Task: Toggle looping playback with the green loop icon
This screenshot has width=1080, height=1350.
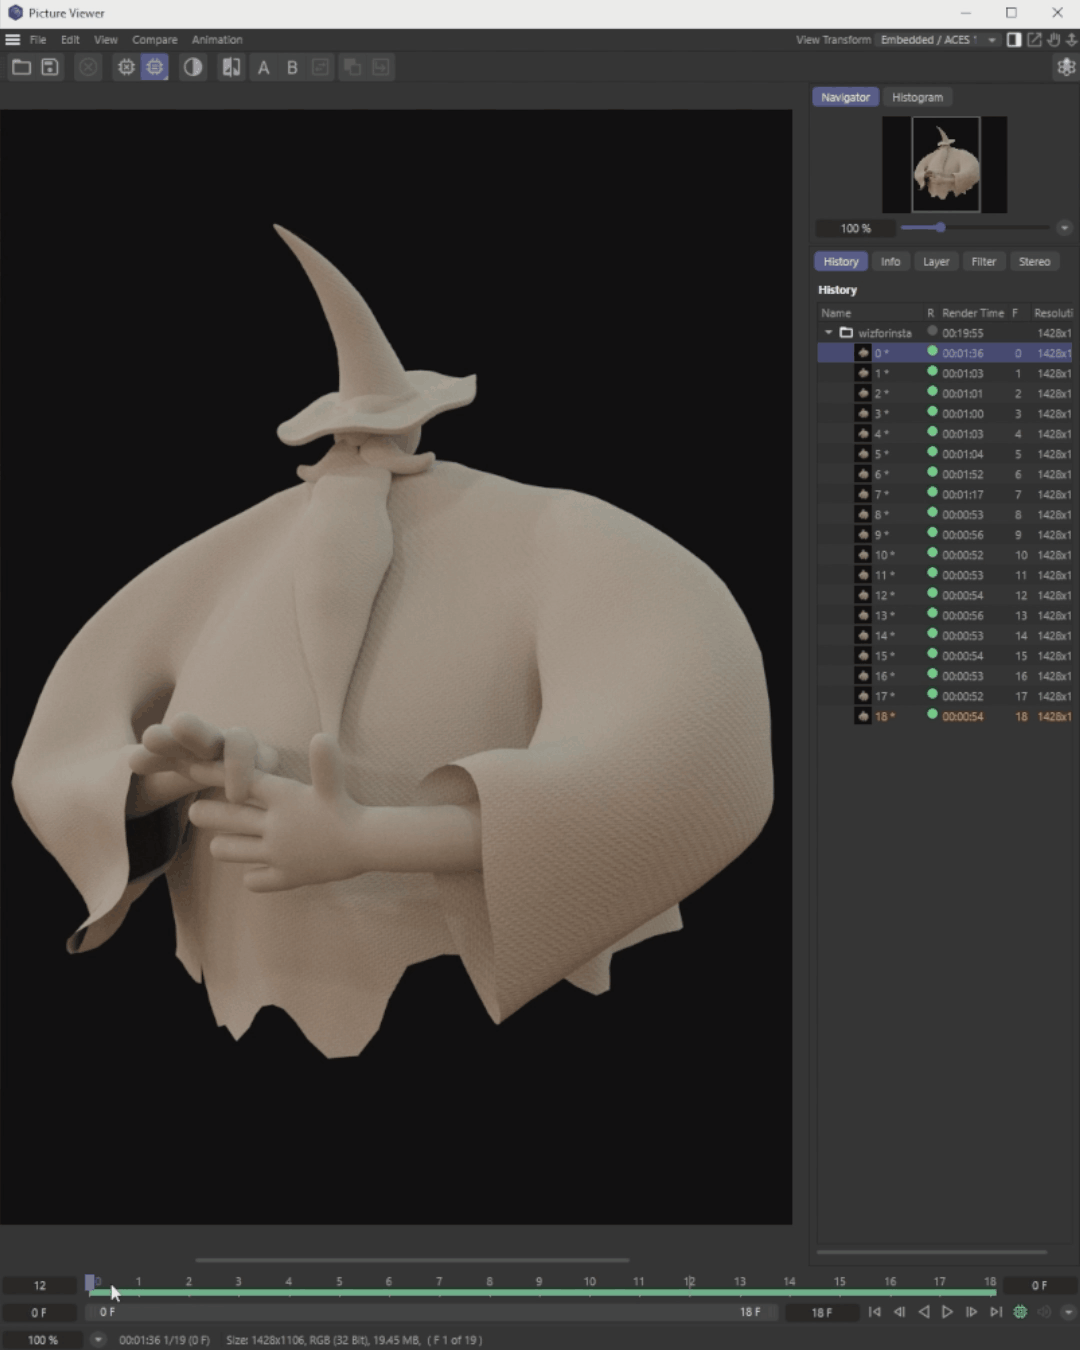Action: point(1021,1312)
